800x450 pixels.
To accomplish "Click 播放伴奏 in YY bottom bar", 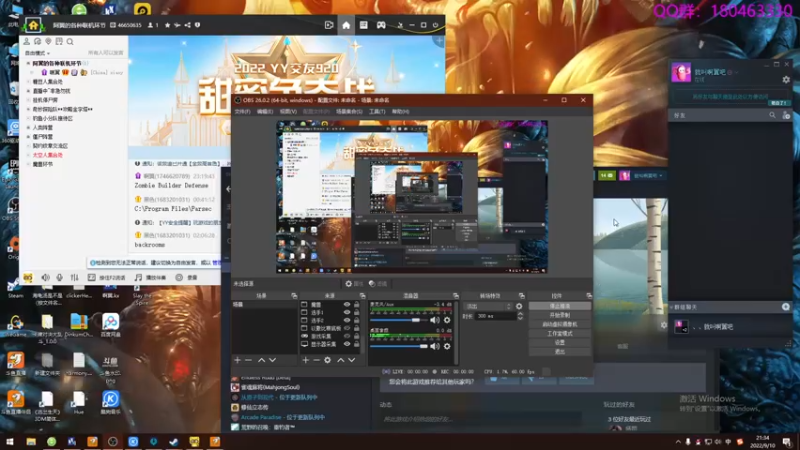I will (151, 278).
